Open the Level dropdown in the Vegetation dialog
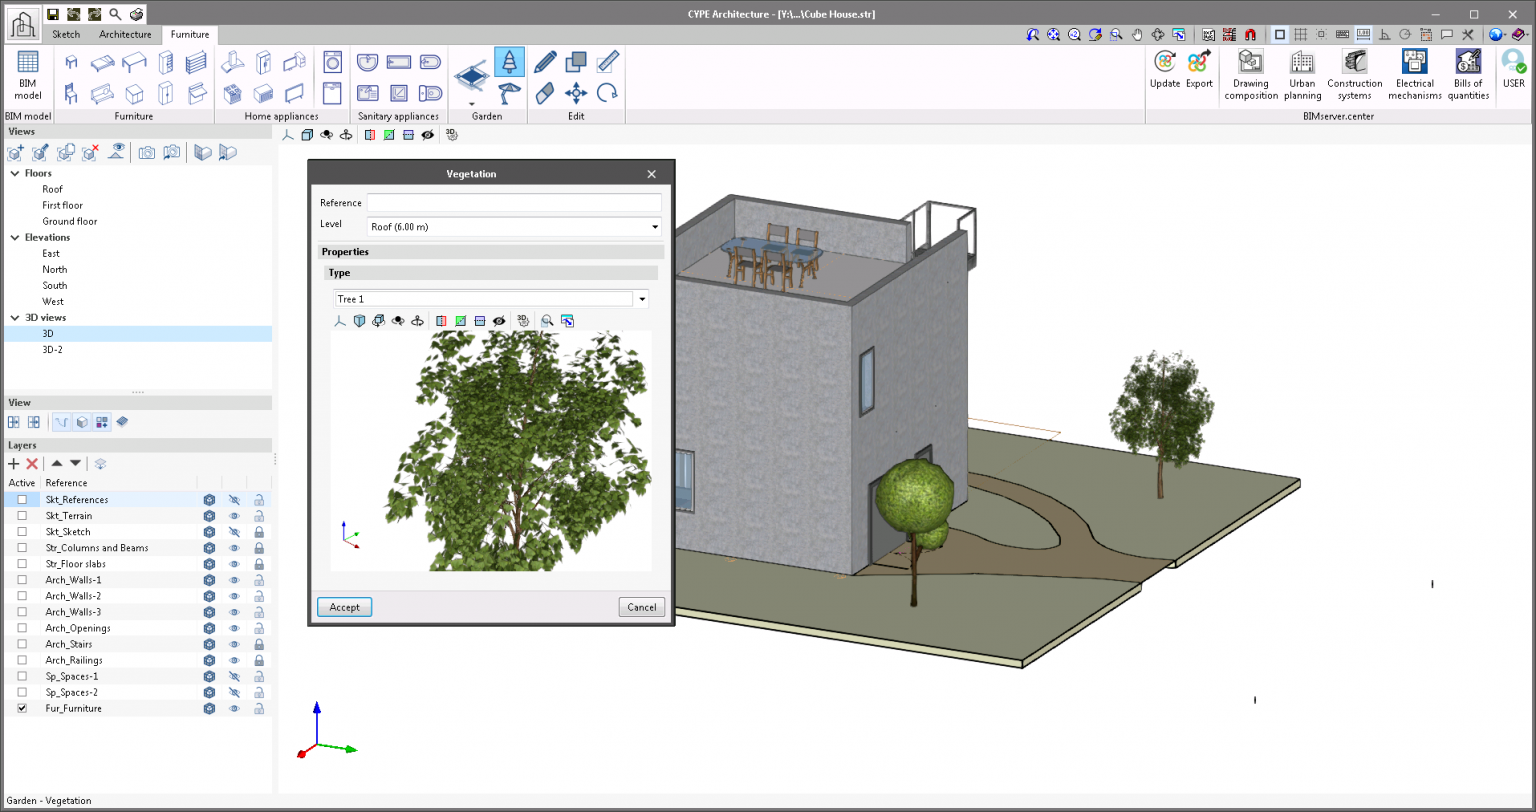1536x812 pixels. tap(657, 226)
